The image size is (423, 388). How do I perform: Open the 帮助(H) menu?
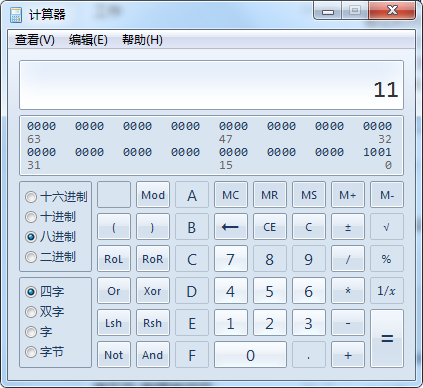(142, 40)
